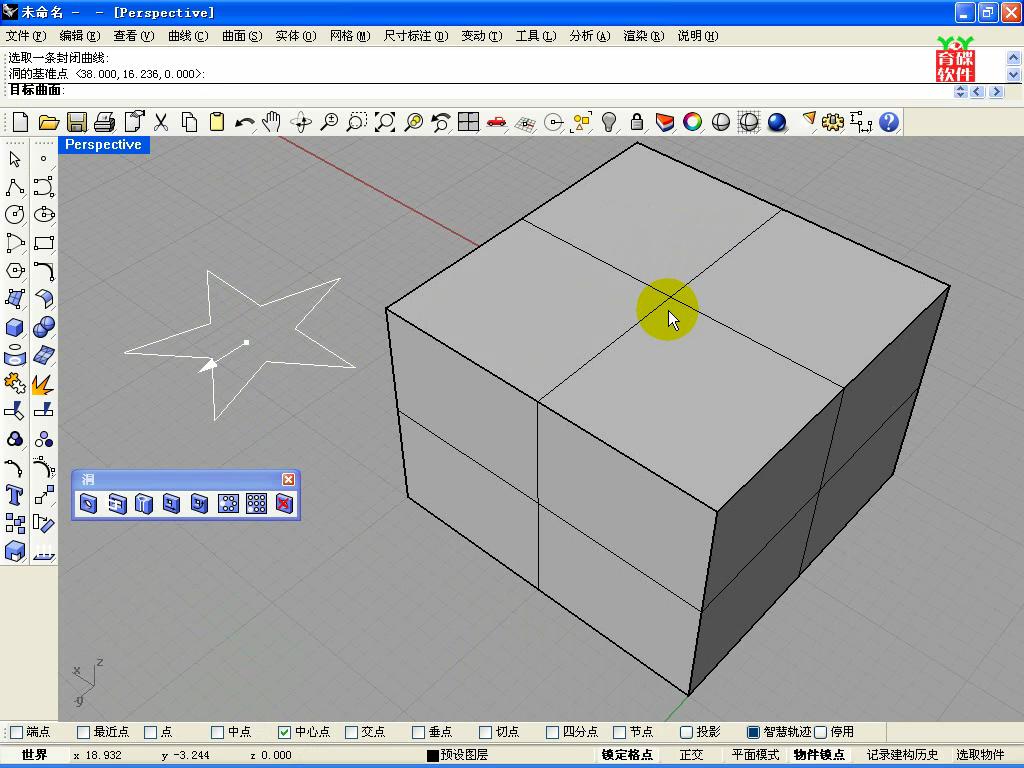Uncheck the 中心点 snap checkbox
This screenshot has height=768, width=1024.
tap(284, 732)
